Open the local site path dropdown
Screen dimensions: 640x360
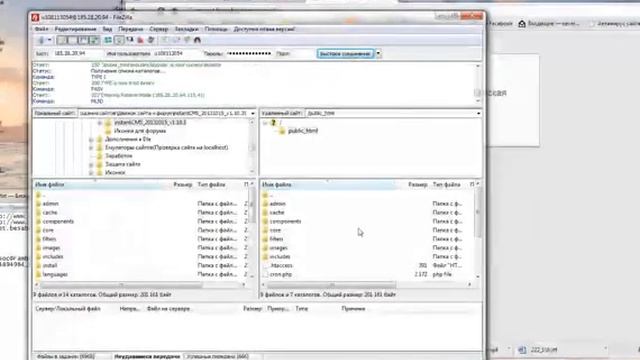click(x=253, y=113)
